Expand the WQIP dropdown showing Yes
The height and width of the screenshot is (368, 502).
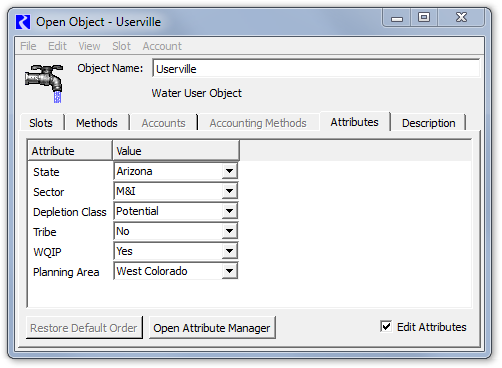pos(229,251)
